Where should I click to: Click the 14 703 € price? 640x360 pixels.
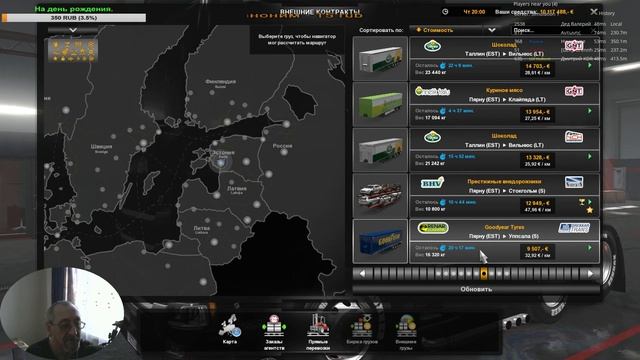[x=538, y=66]
